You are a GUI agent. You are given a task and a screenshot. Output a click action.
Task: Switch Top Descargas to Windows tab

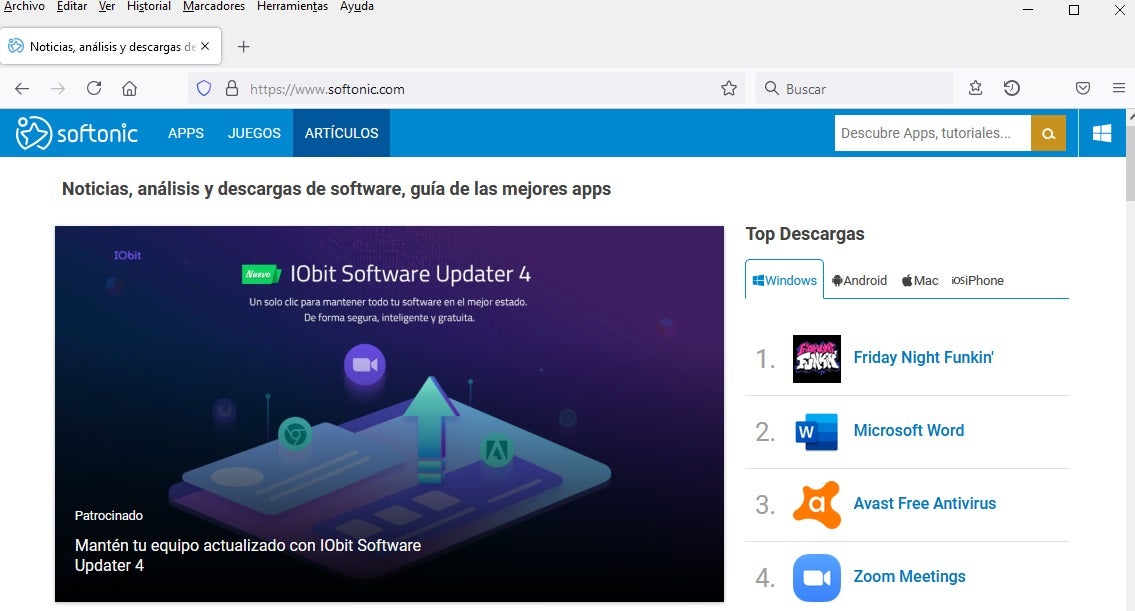(x=785, y=280)
